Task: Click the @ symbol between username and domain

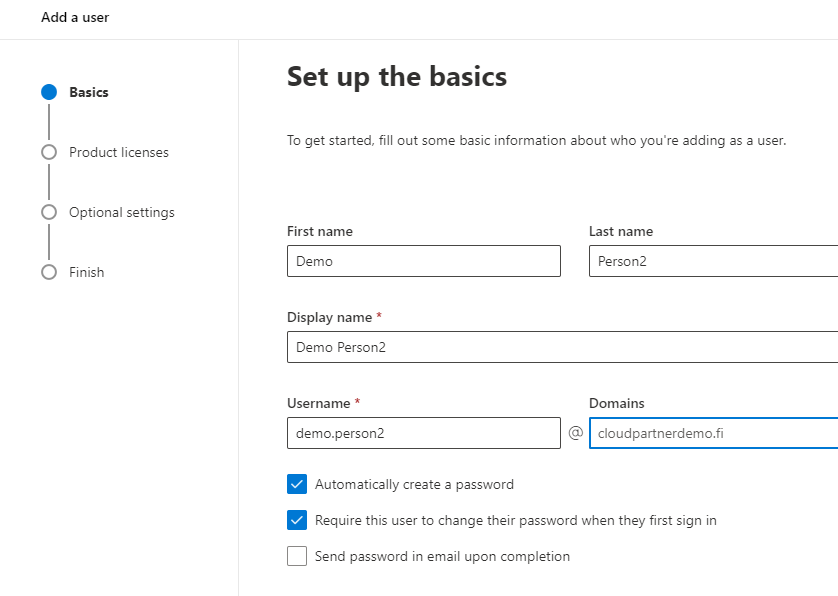Action: [575, 433]
